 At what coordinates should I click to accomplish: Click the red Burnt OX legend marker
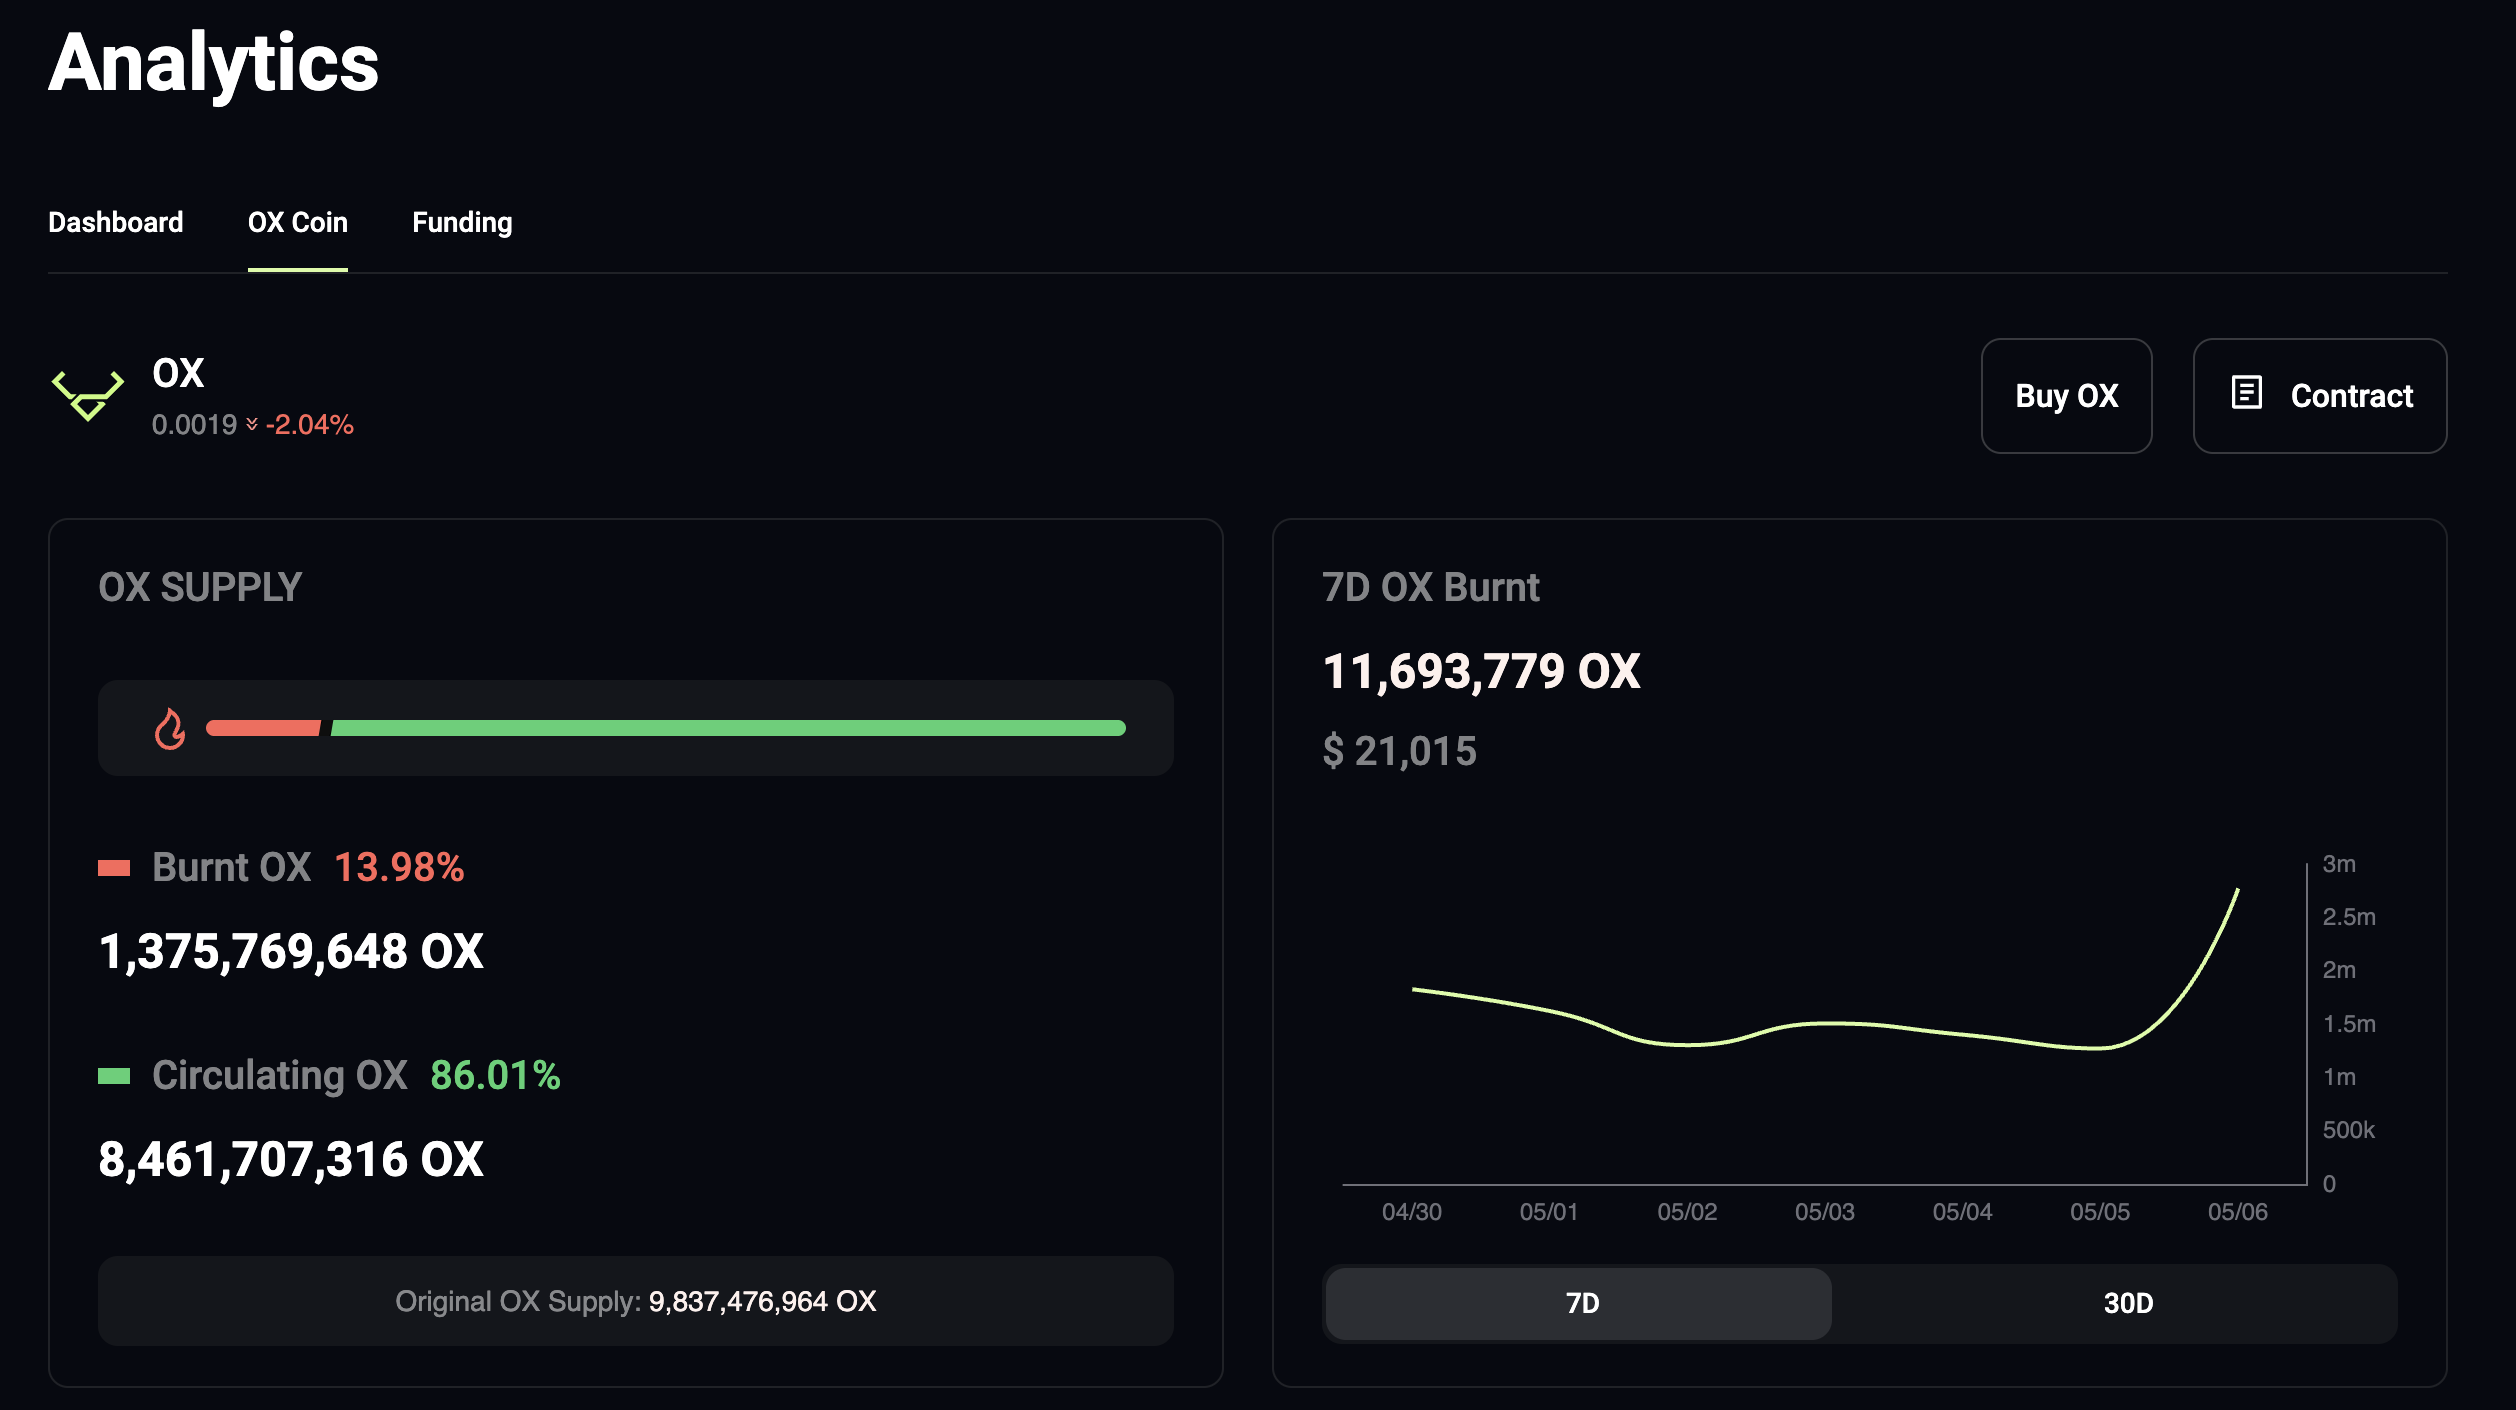tap(114, 868)
